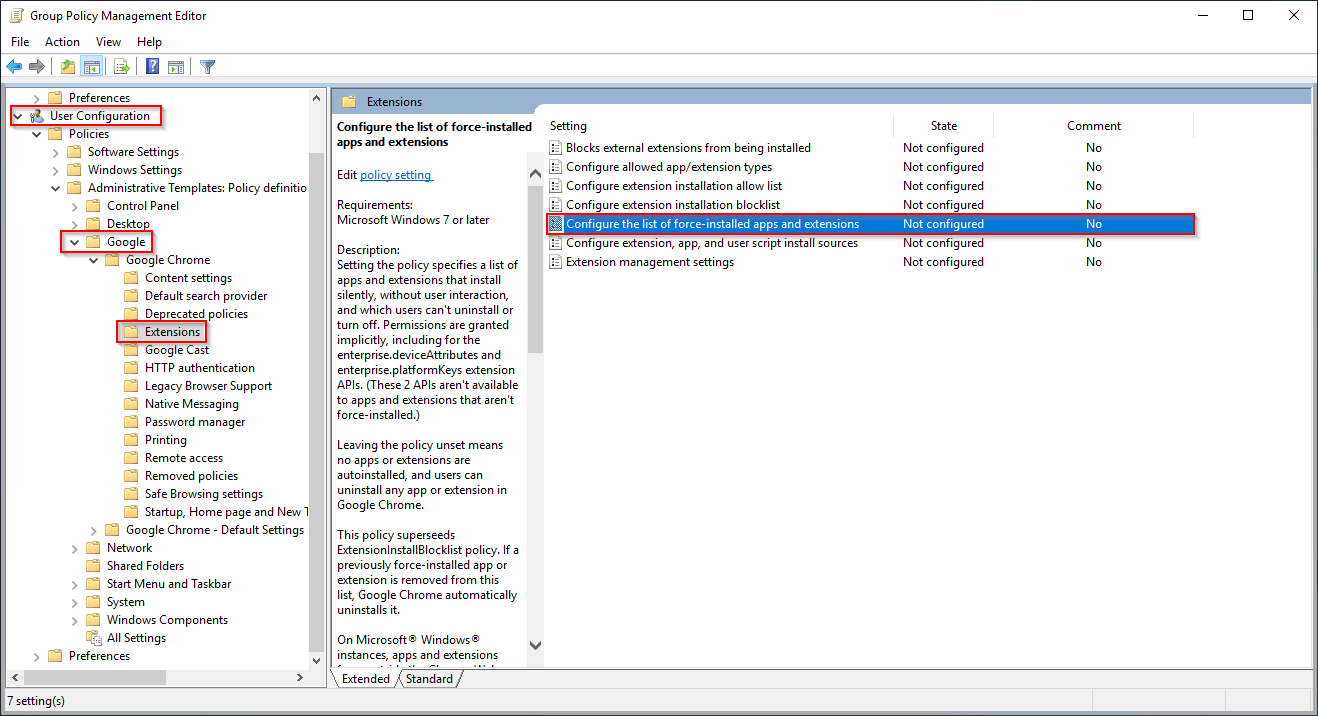Open the Action menu

pyautogui.click(x=62, y=41)
